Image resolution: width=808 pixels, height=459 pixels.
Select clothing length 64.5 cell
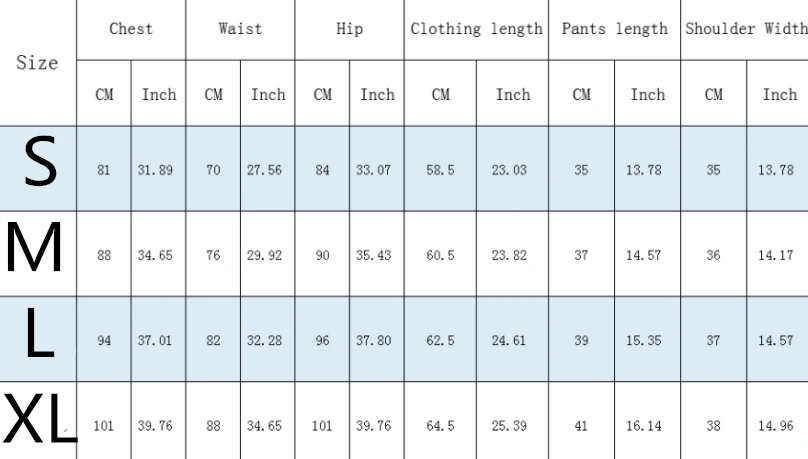441,426
